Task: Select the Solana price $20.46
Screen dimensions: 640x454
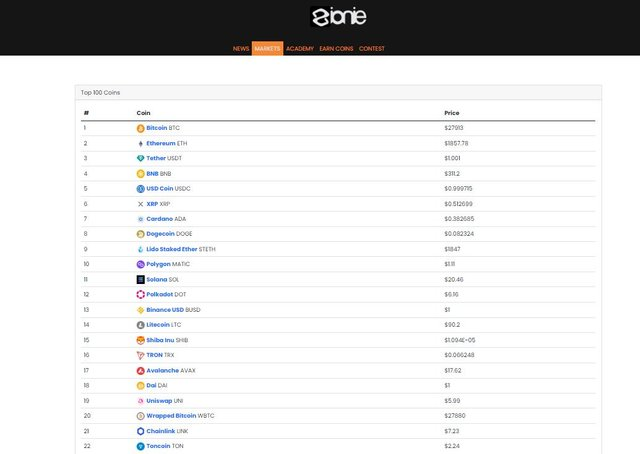Action: [454, 279]
